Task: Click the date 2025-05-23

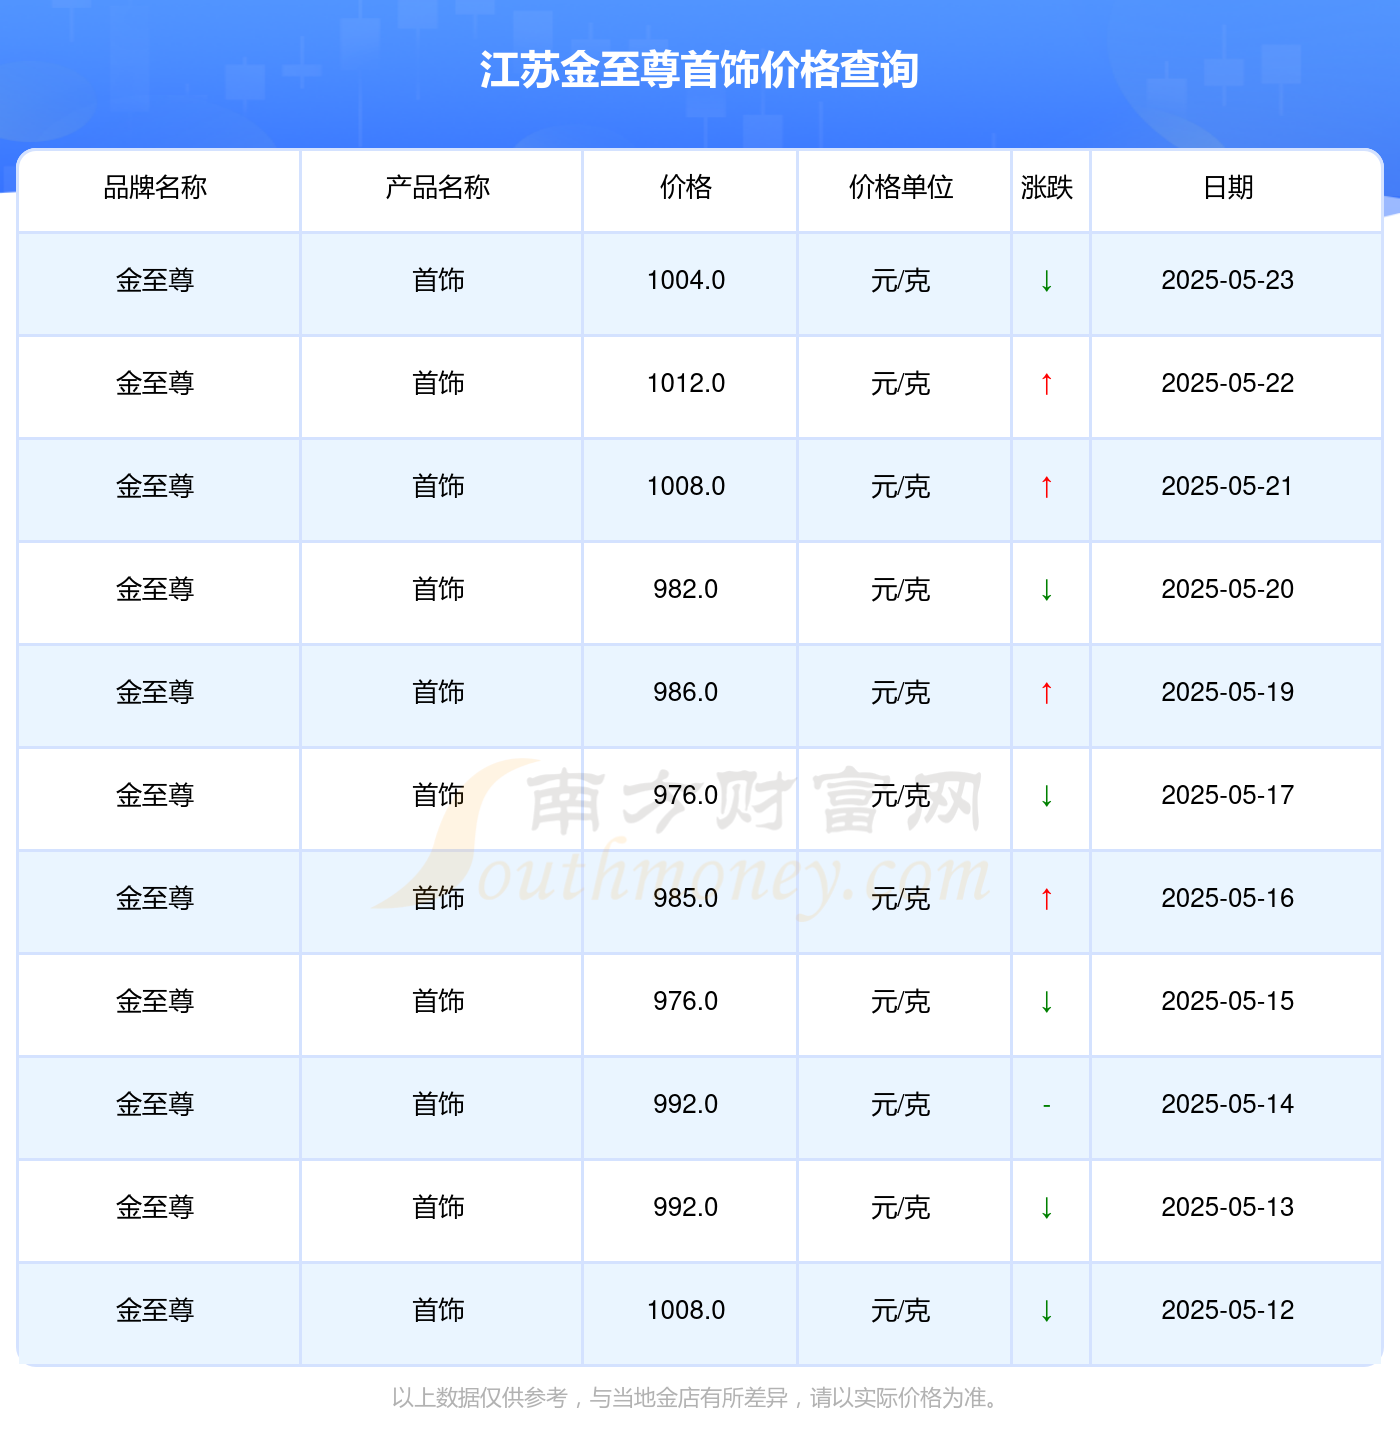Action: pos(1228,281)
